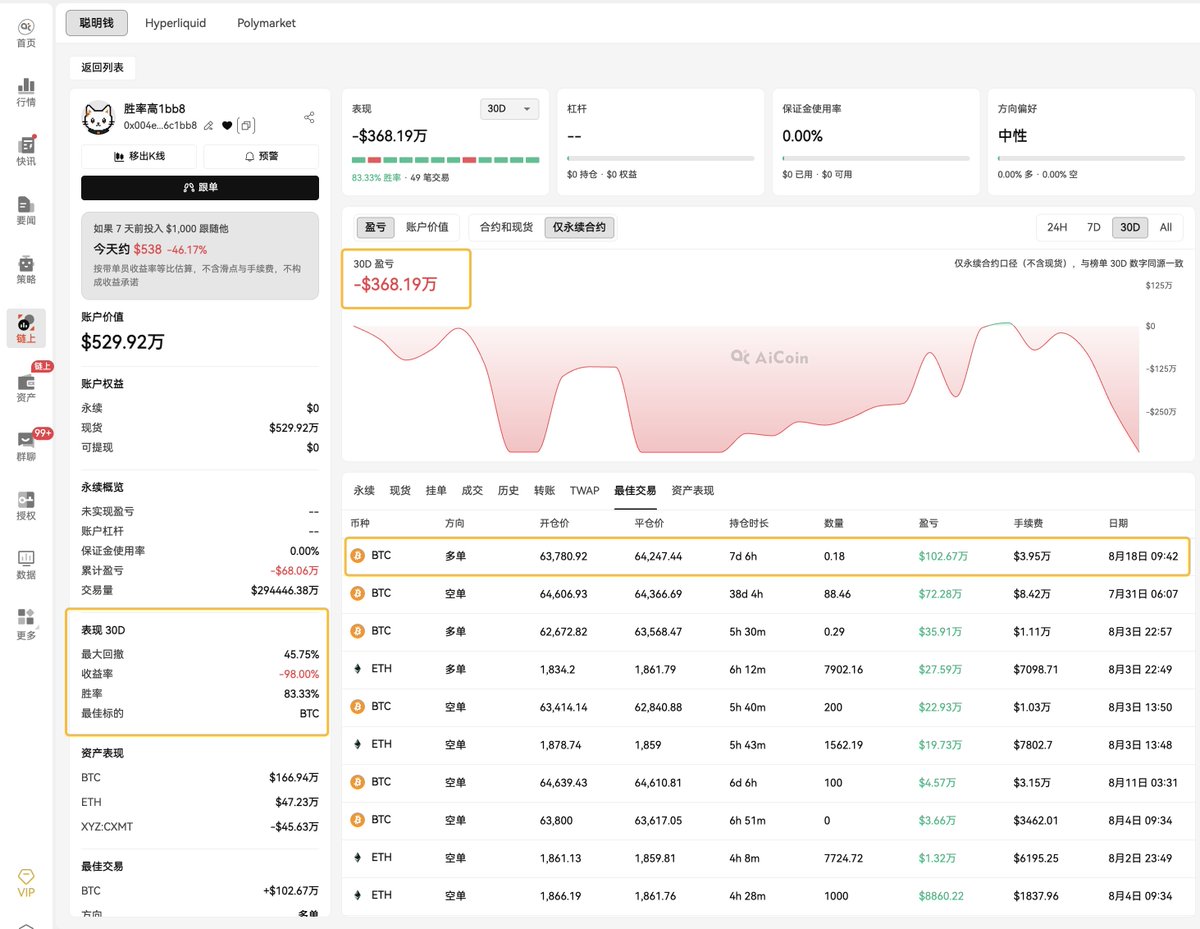The height and width of the screenshot is (929, 1200).
Task: Switch to Hyperliquid top tab
Action: click(x=175, y=23)
